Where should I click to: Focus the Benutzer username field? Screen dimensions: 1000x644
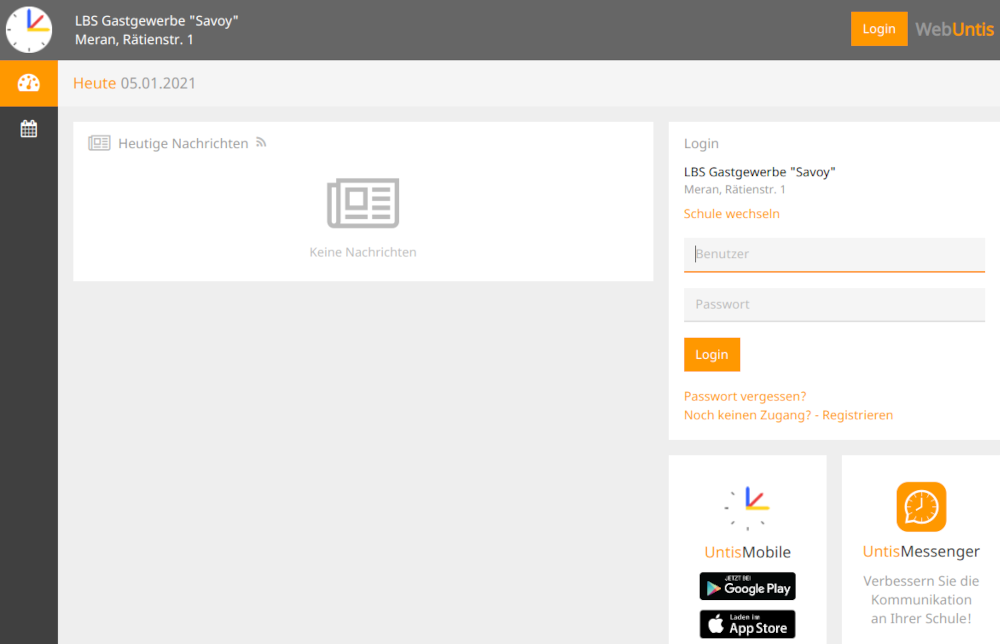[x=834, y=254]
